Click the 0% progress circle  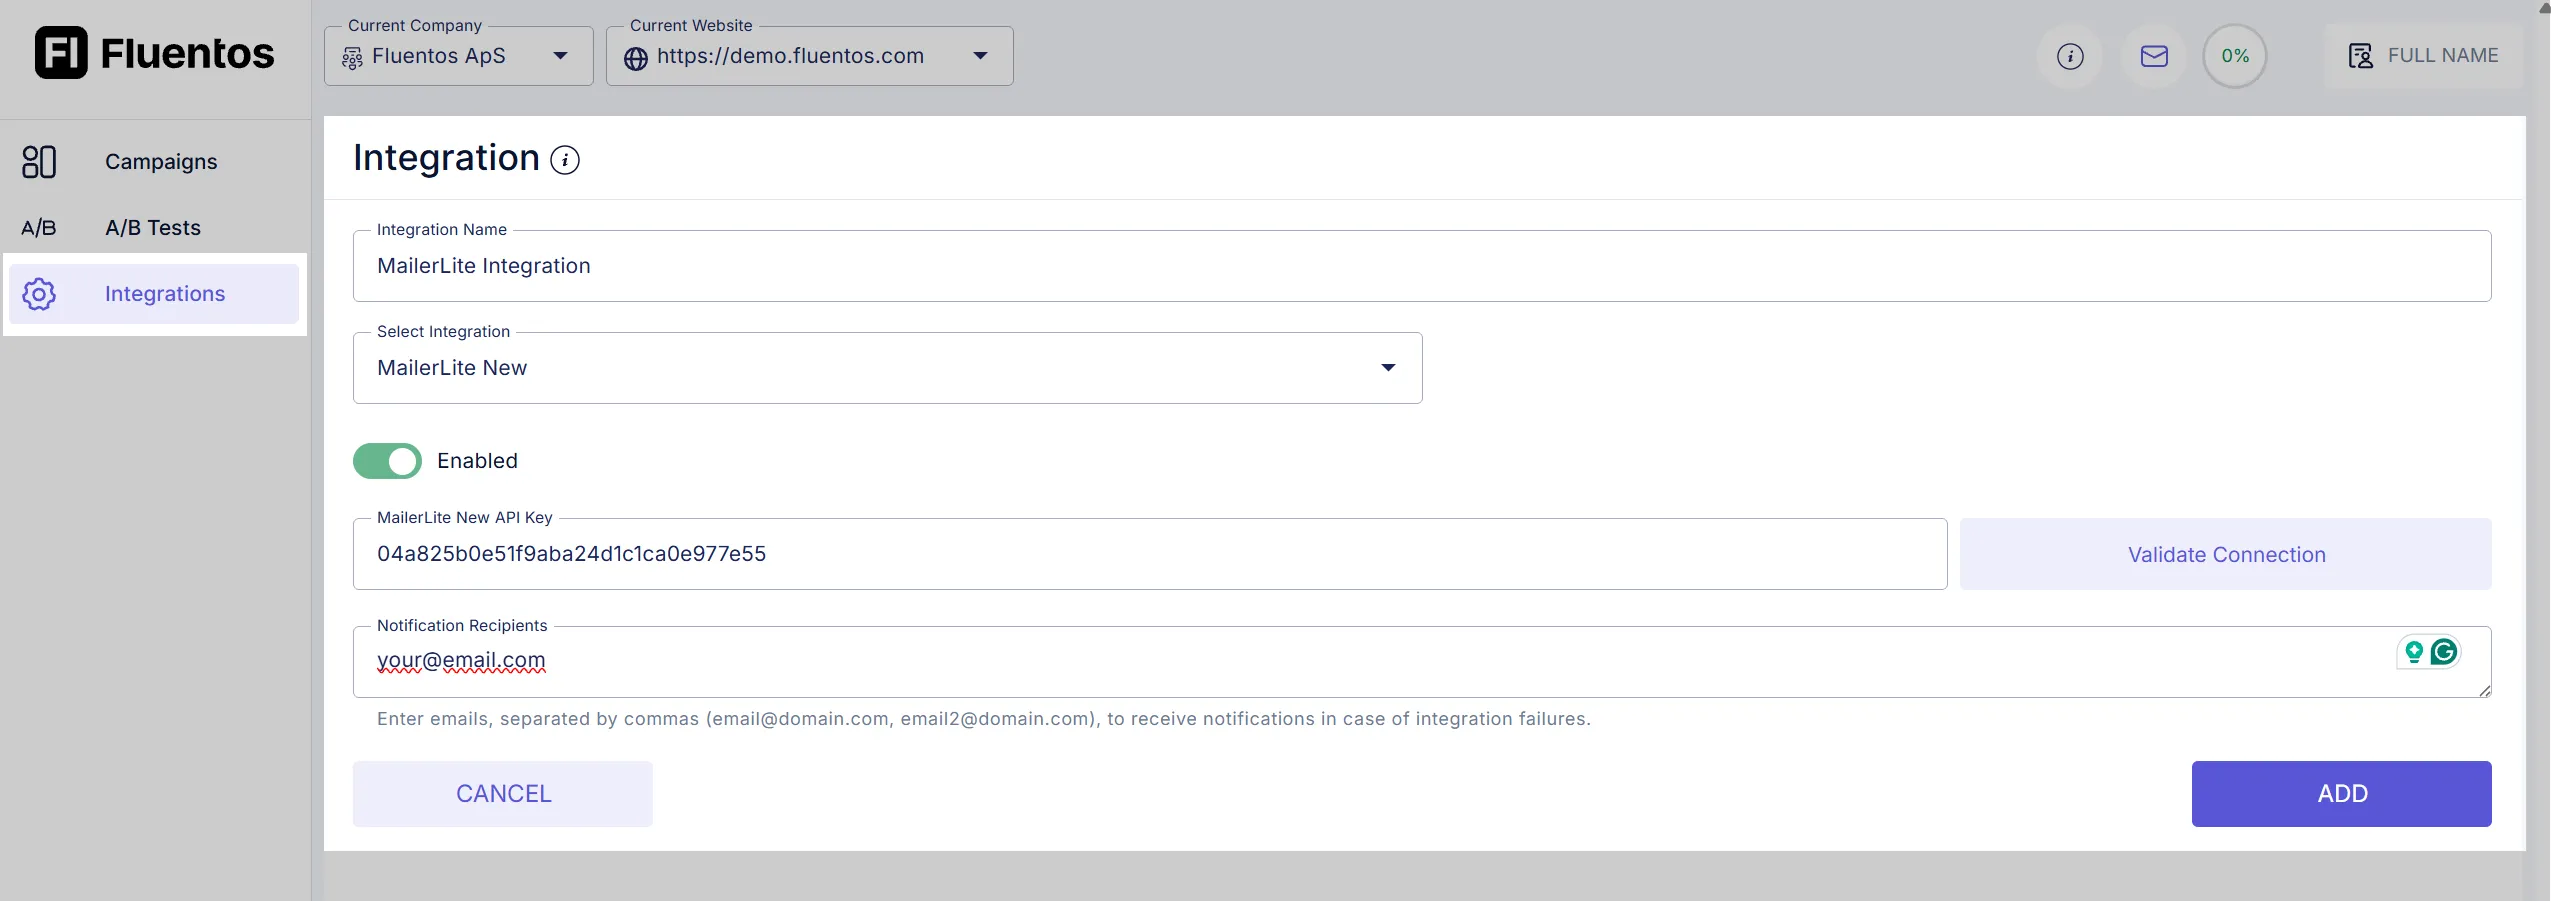(x=2235, y=56)
